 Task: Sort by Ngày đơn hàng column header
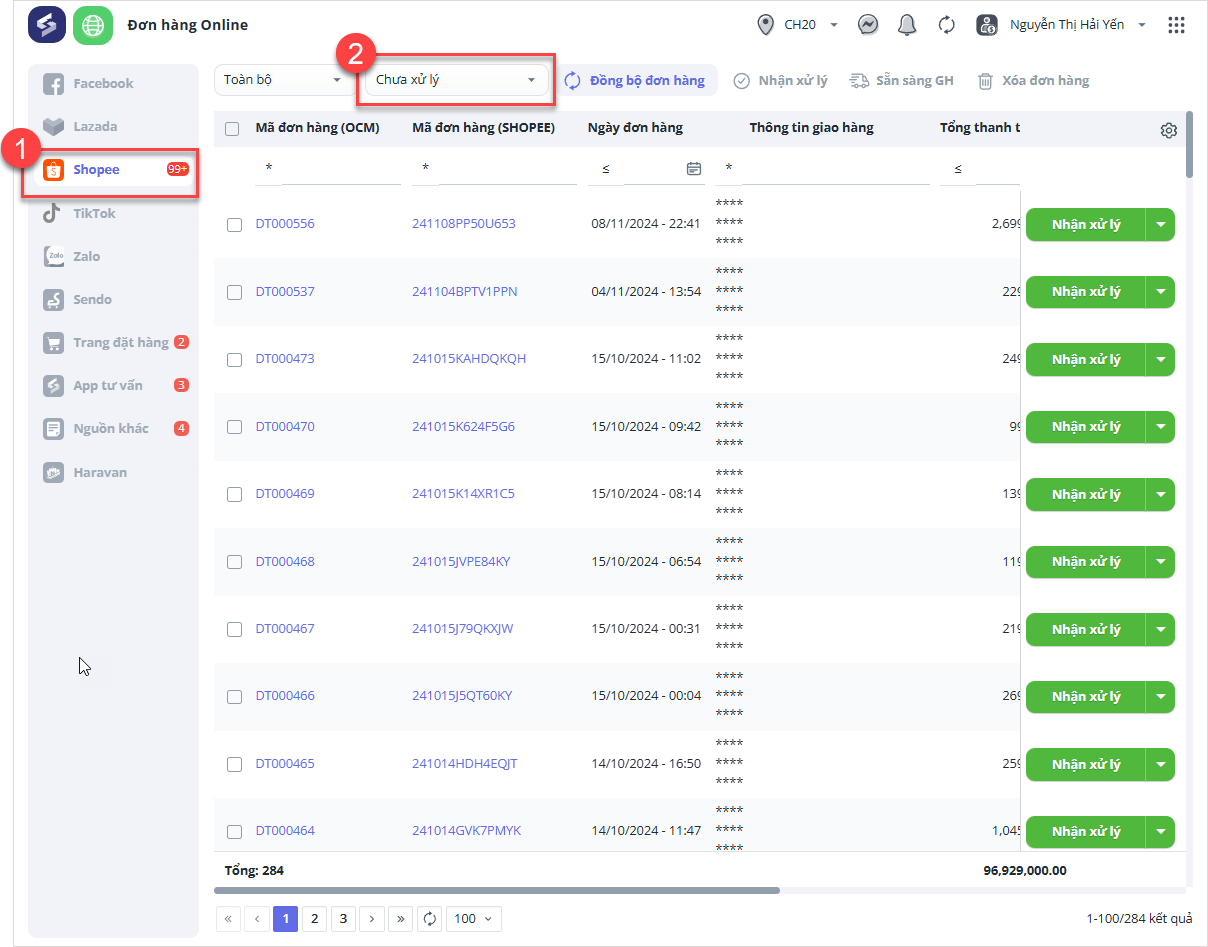[x=635, y=128]
